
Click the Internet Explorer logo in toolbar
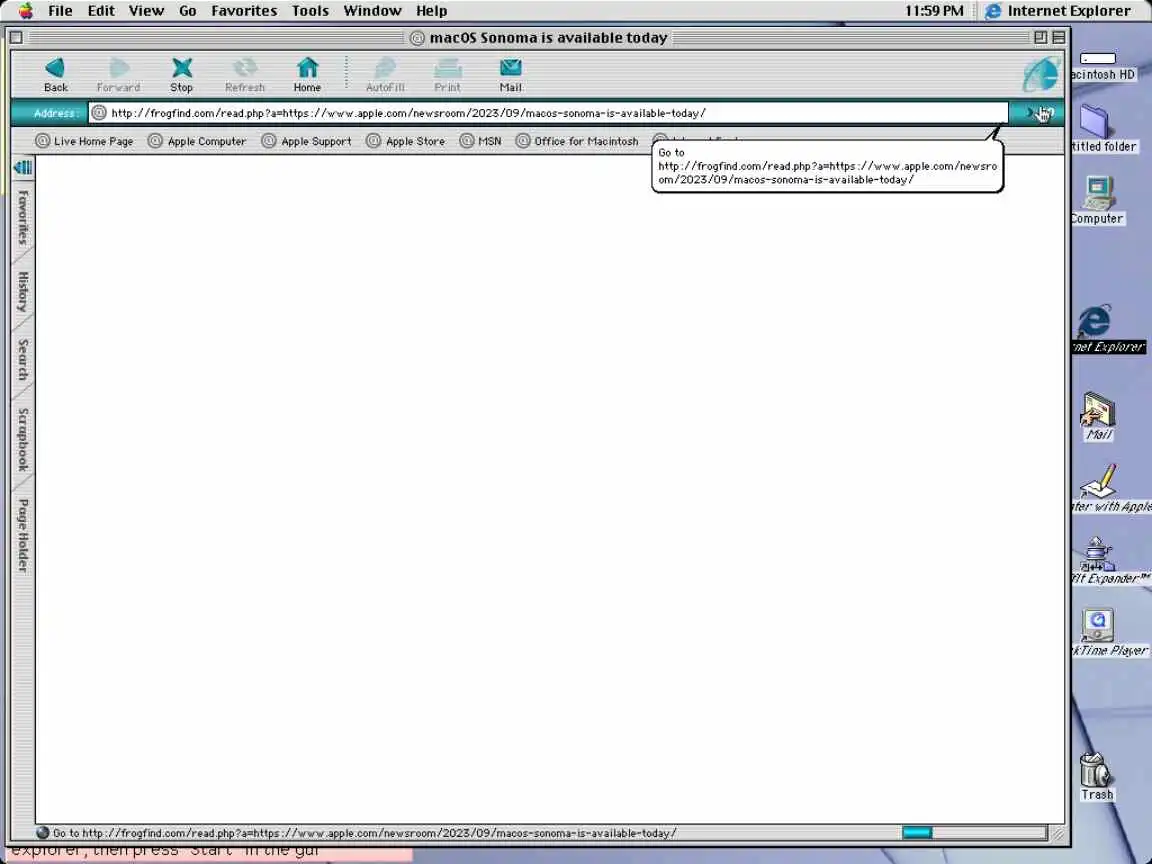tap(1040, 73)
